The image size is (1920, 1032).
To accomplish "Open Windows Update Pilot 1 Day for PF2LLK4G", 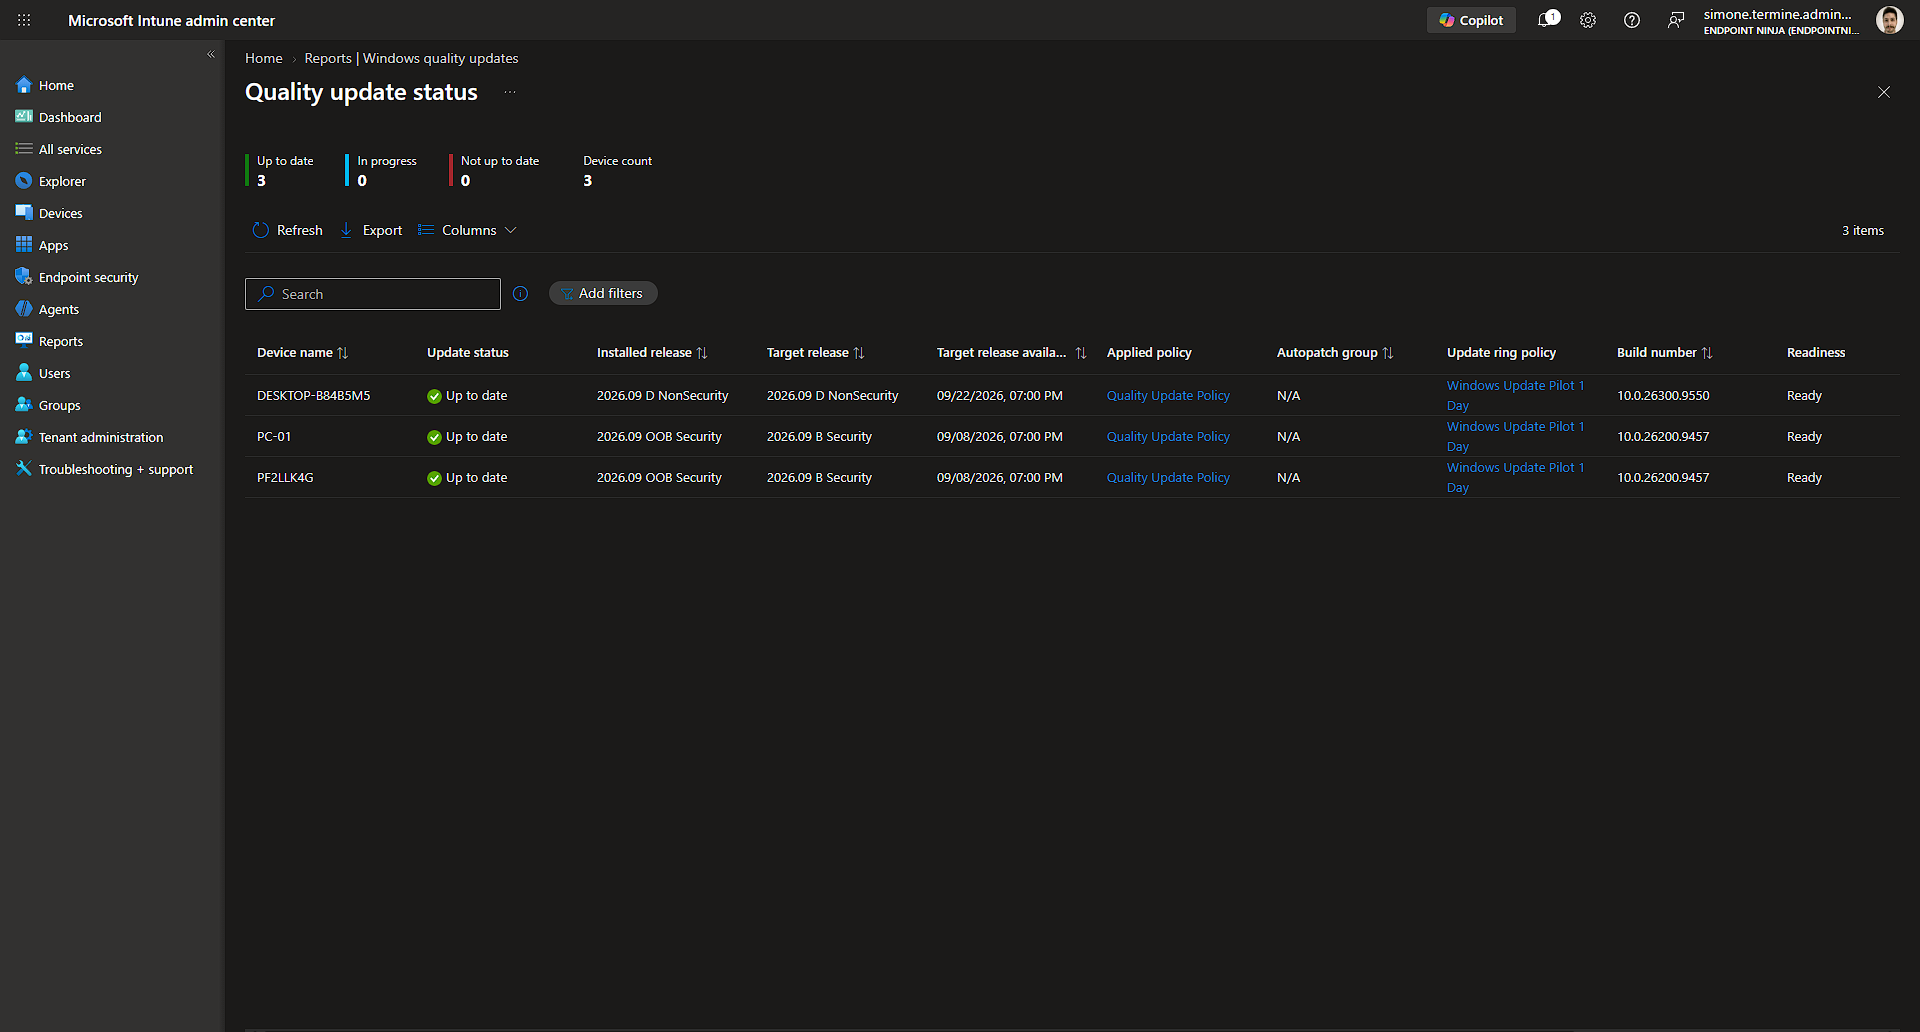I will pos(1515,478).
